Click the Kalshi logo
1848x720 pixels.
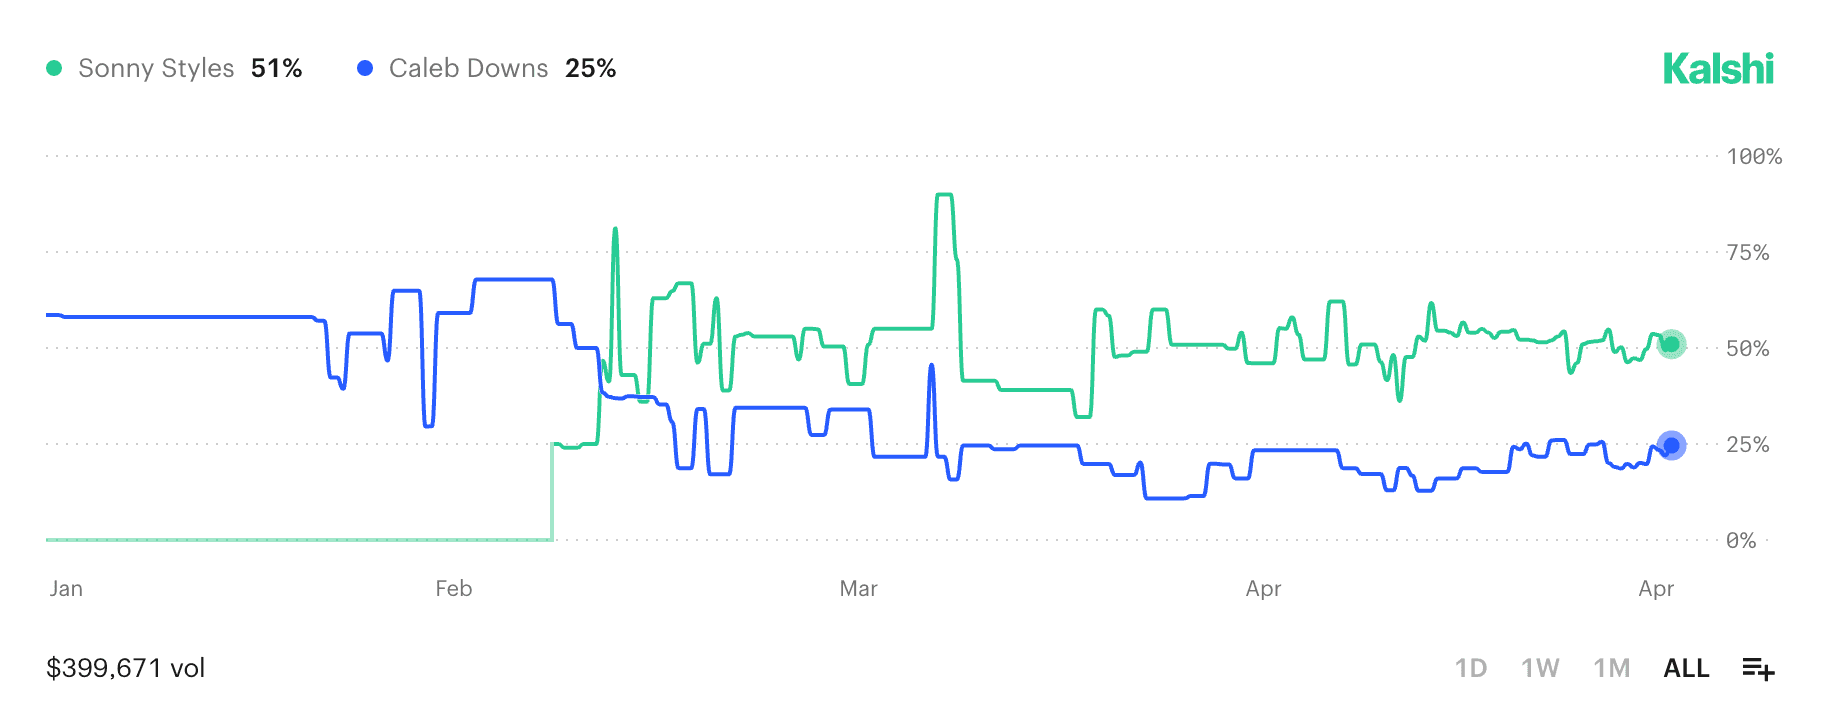[1718, 69]
